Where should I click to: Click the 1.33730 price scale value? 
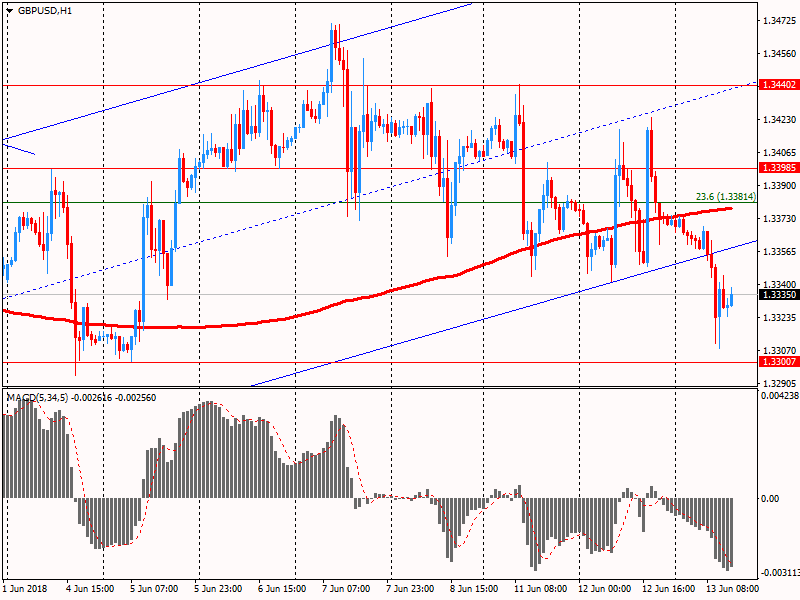click(x=780, y=219)
